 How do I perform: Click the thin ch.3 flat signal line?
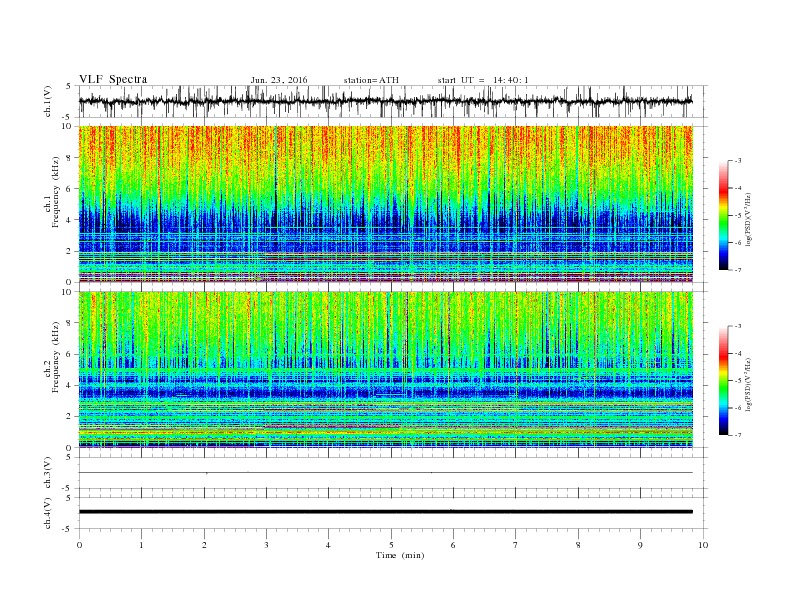pyautogui.click(x=385, y=473)
